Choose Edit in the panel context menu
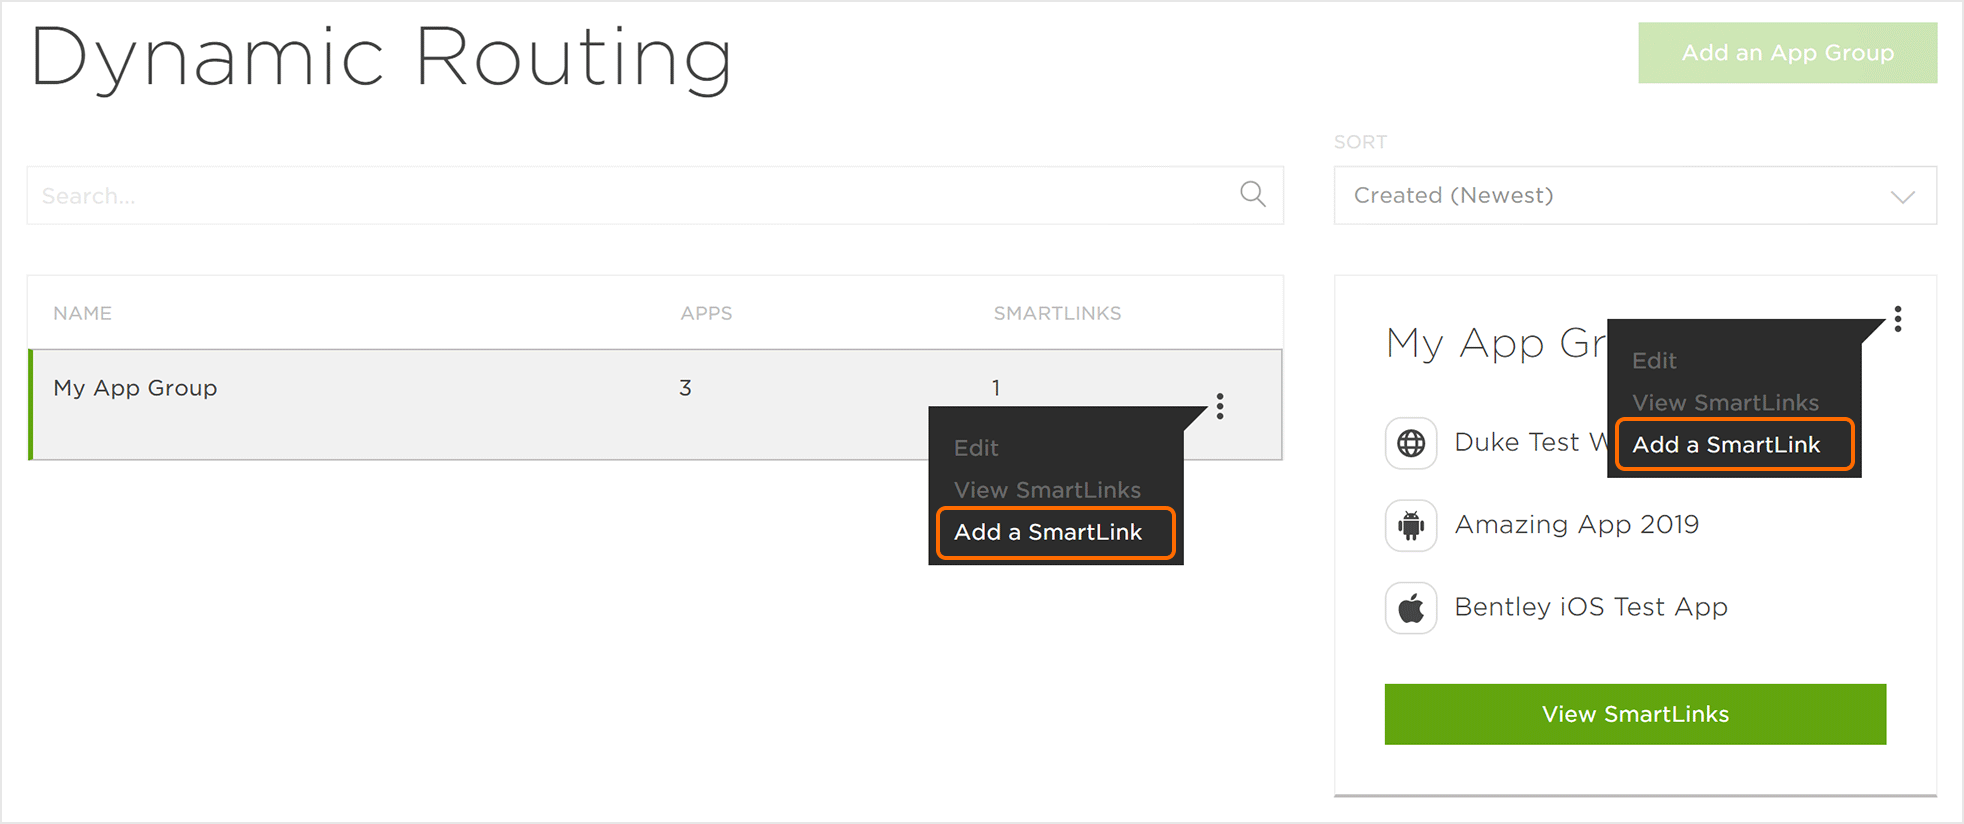 1654,361
